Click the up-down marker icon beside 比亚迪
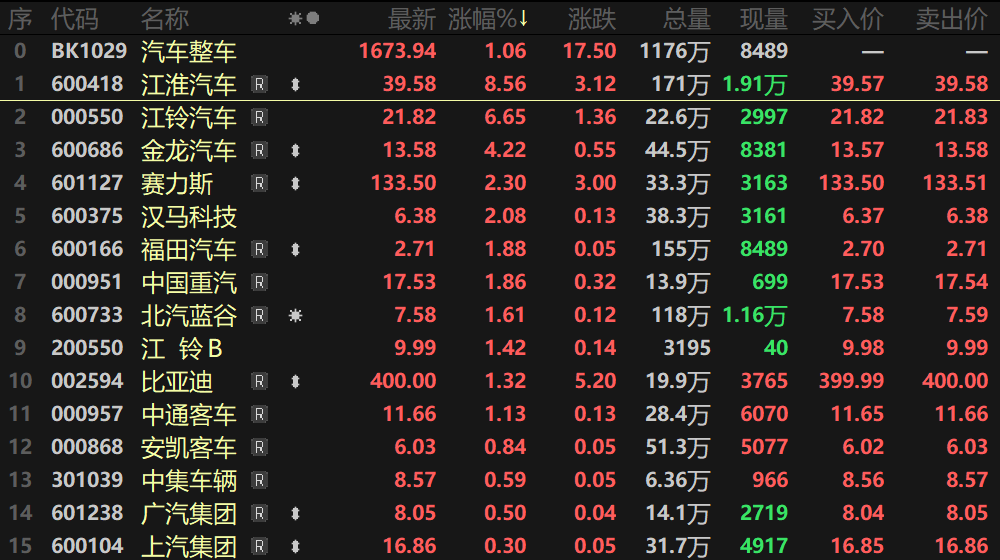 [295, 381]
